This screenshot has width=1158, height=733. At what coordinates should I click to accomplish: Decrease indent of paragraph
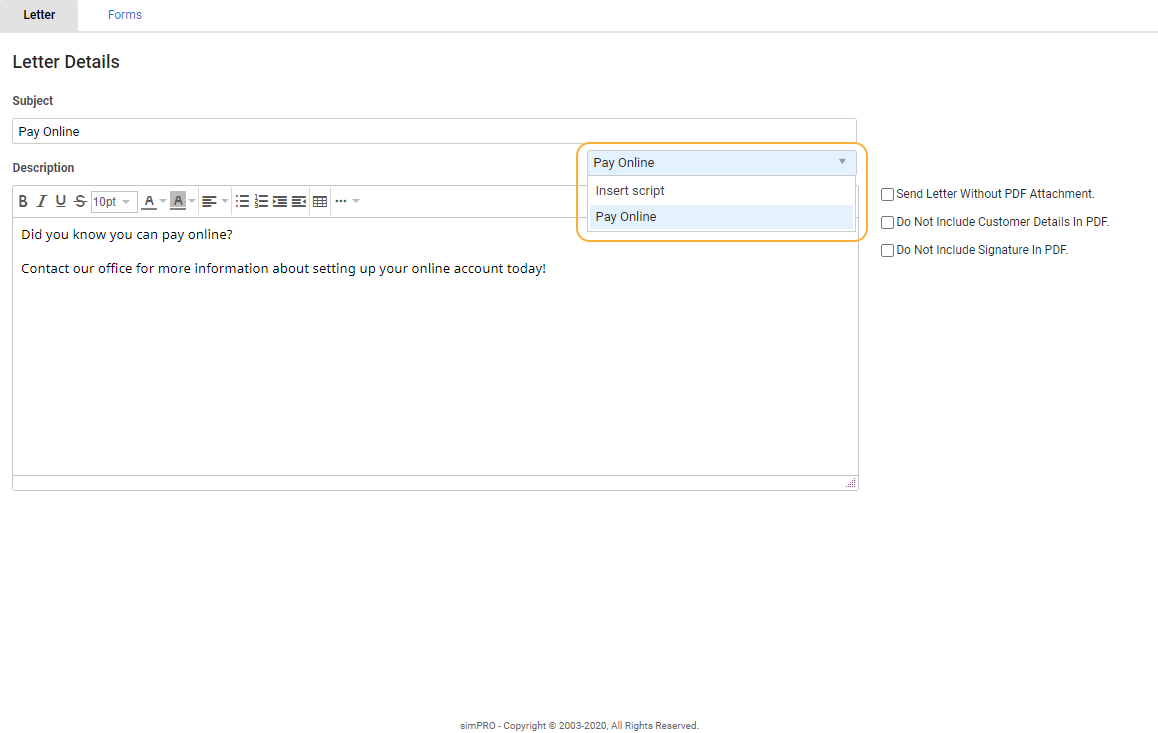[x=298, y=201]
